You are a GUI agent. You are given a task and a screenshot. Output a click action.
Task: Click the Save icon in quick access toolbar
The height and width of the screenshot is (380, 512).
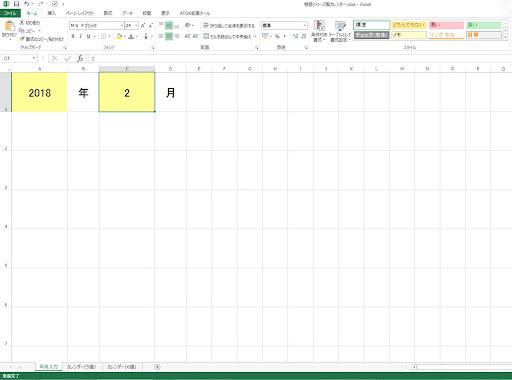[x=16, y=4]
